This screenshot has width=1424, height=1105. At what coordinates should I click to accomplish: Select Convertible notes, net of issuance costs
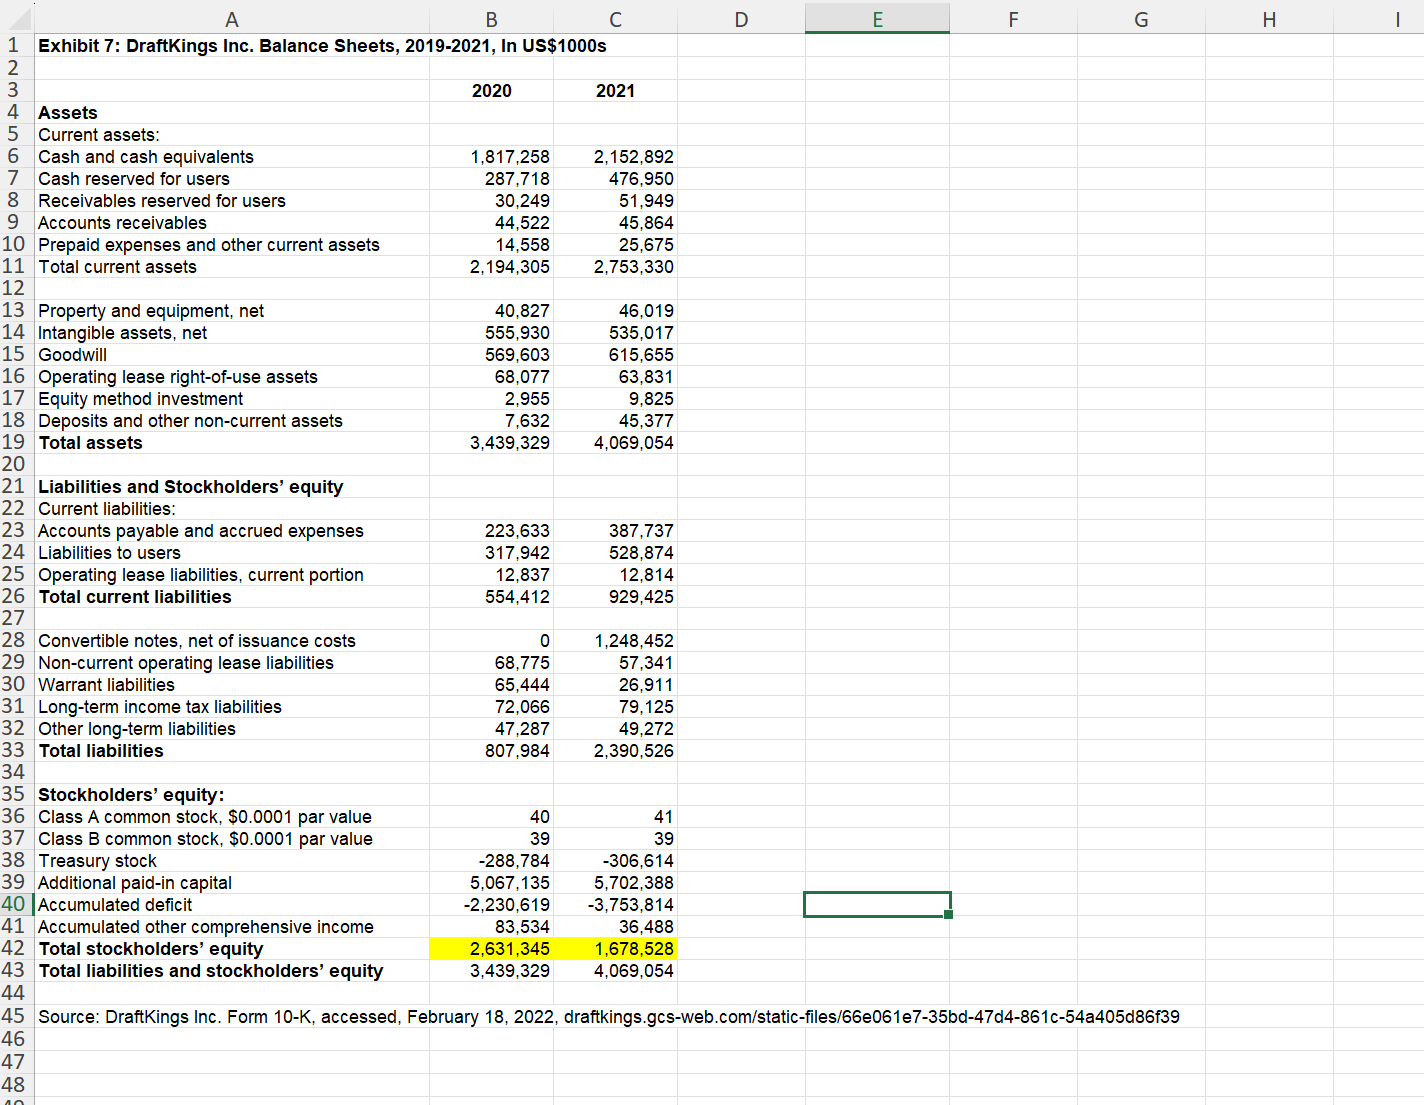197,641
